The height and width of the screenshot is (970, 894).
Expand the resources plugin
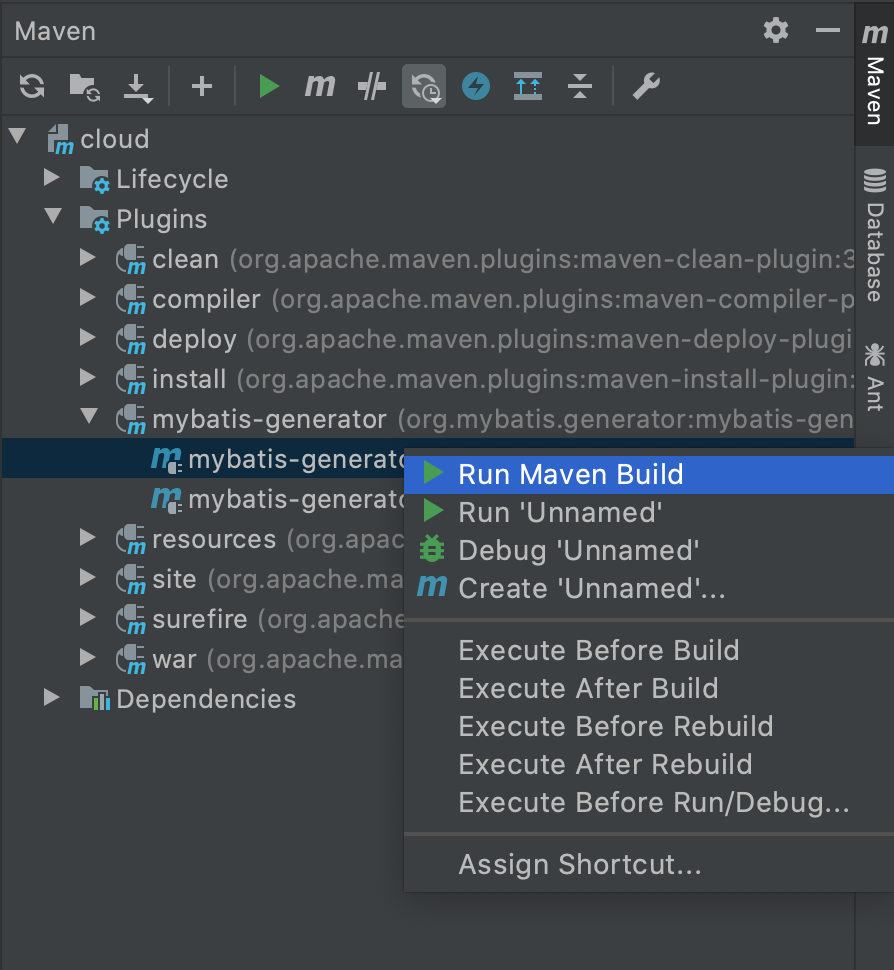[88, 538]
